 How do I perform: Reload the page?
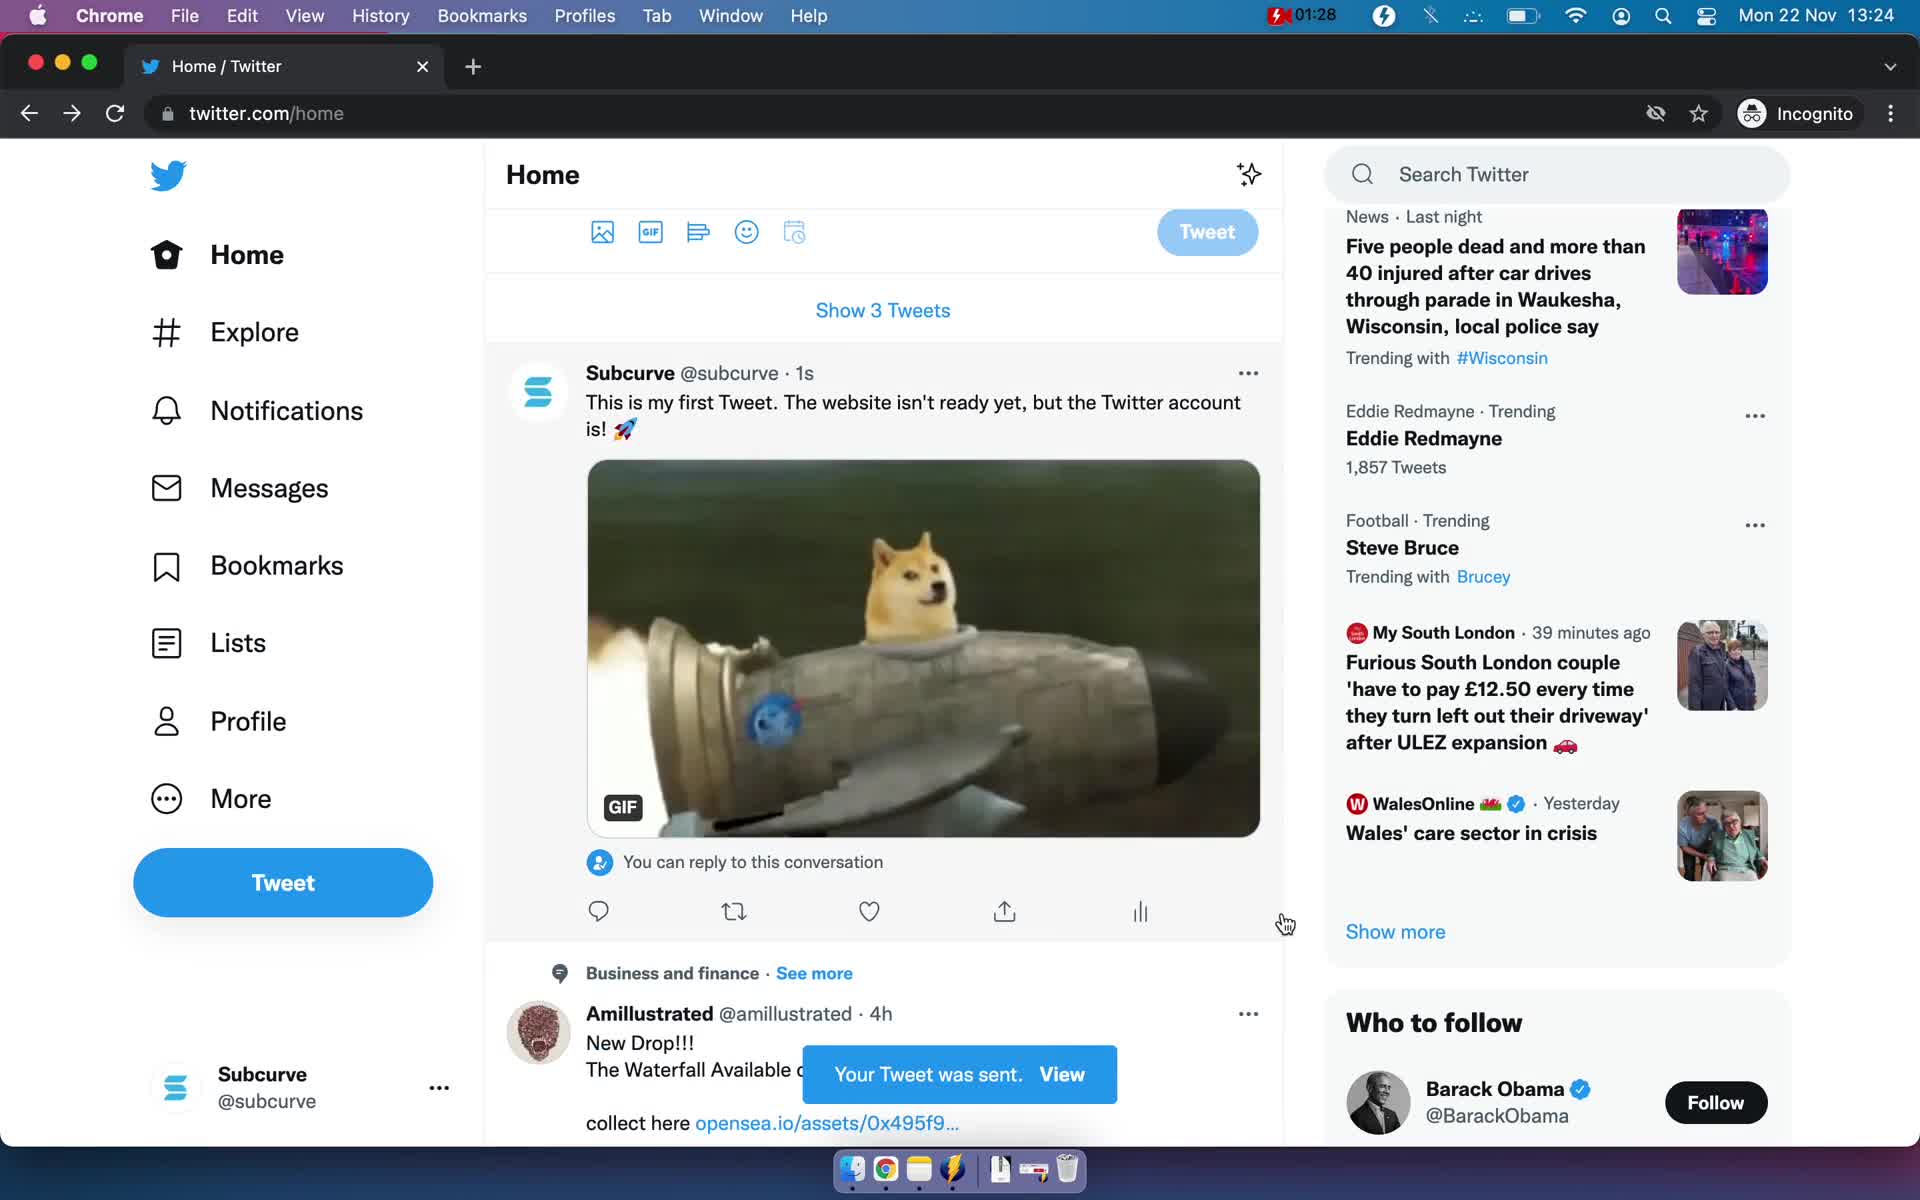pyautogui.click(x=115, y=113)
